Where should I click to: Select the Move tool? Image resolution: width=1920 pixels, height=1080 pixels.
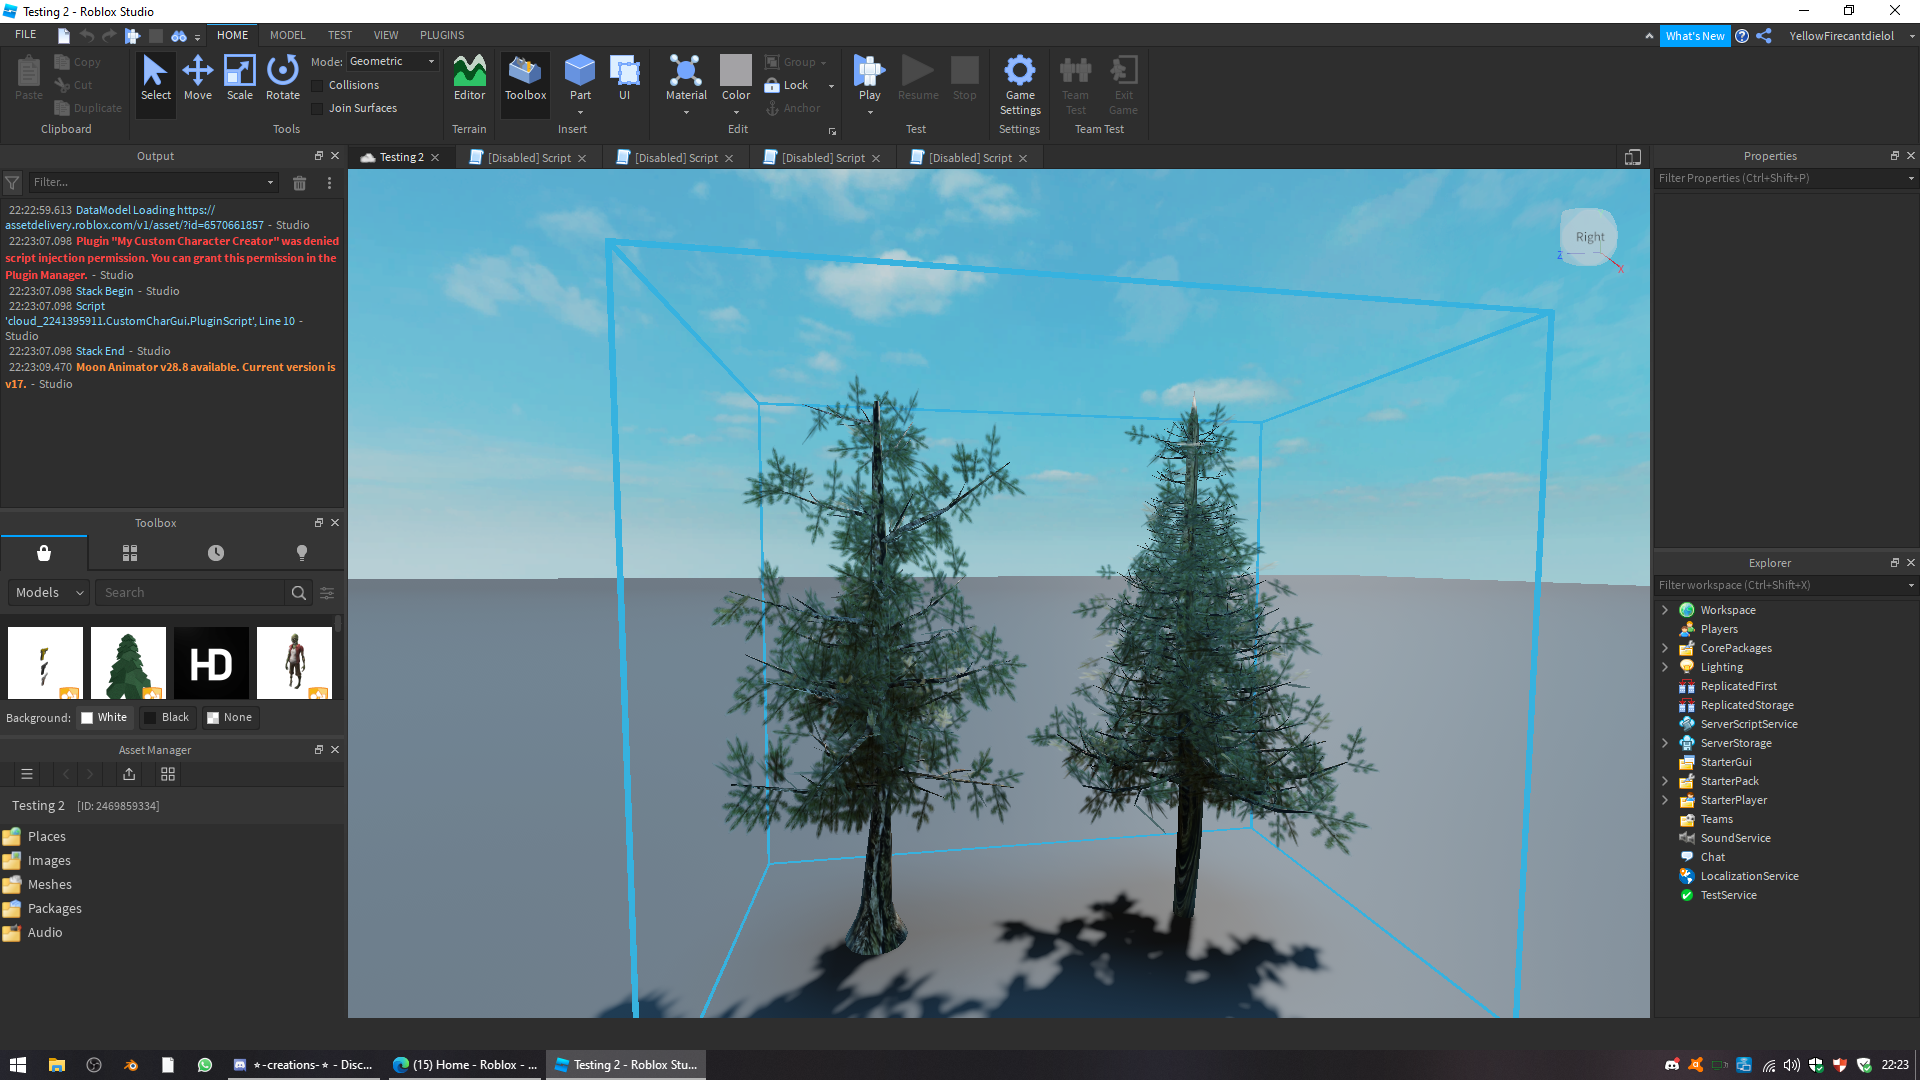coord(198,79)
